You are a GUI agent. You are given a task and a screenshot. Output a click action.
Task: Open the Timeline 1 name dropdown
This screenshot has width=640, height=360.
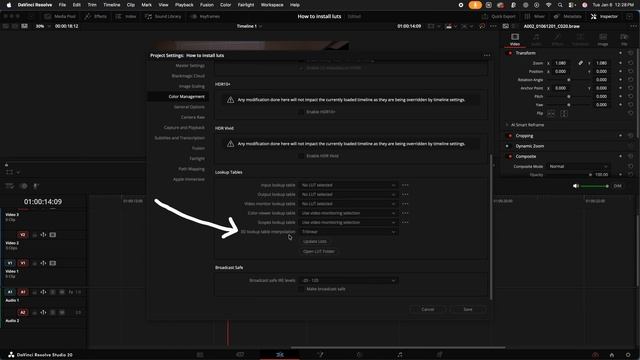tap(249, 26)
